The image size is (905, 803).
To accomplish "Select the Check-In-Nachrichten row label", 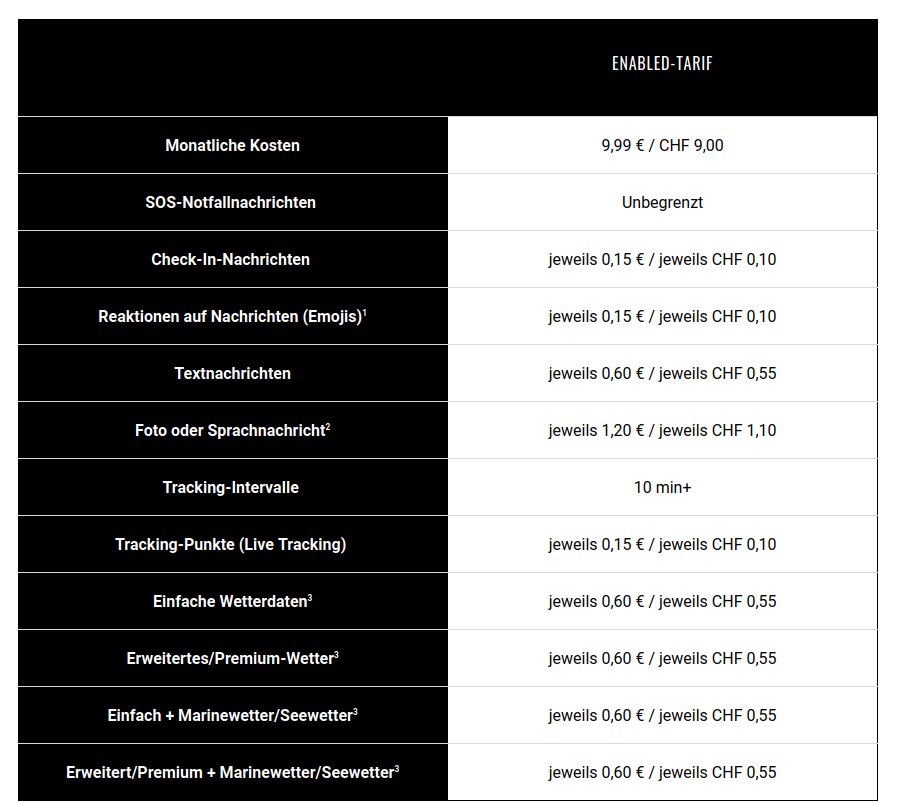I will (x=230, y=259).
